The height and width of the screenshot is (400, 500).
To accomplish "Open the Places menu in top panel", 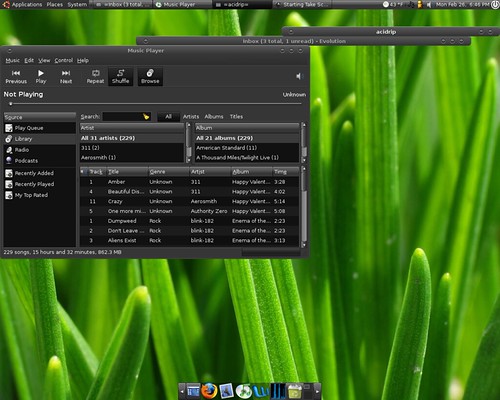I will pyautogui.click(x=55, y=4).
